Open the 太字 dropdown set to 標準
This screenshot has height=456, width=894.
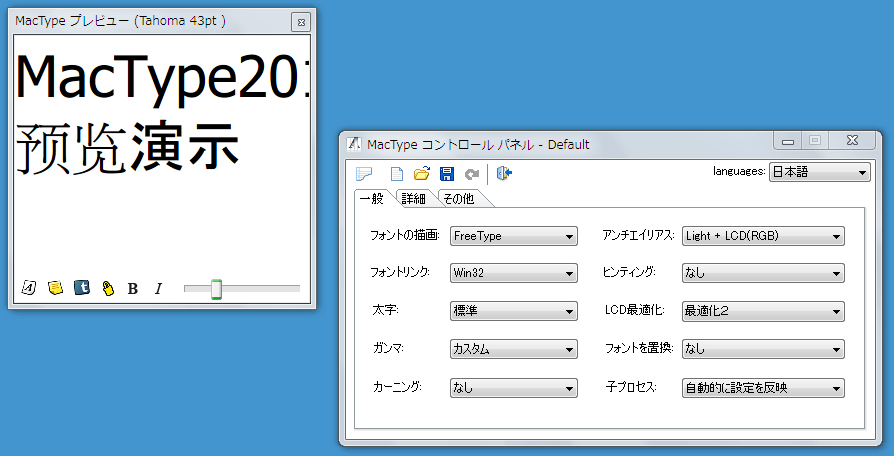point(514,311)
